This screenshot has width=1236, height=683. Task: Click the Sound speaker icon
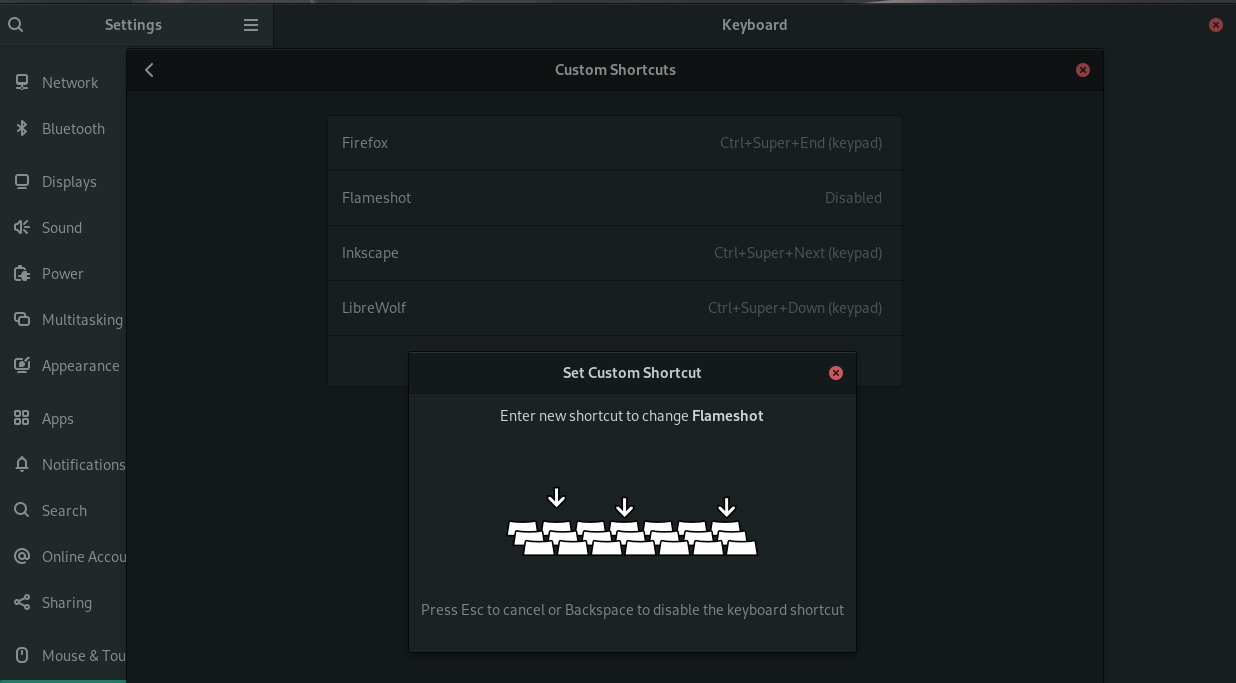click(x=22, y=228)
